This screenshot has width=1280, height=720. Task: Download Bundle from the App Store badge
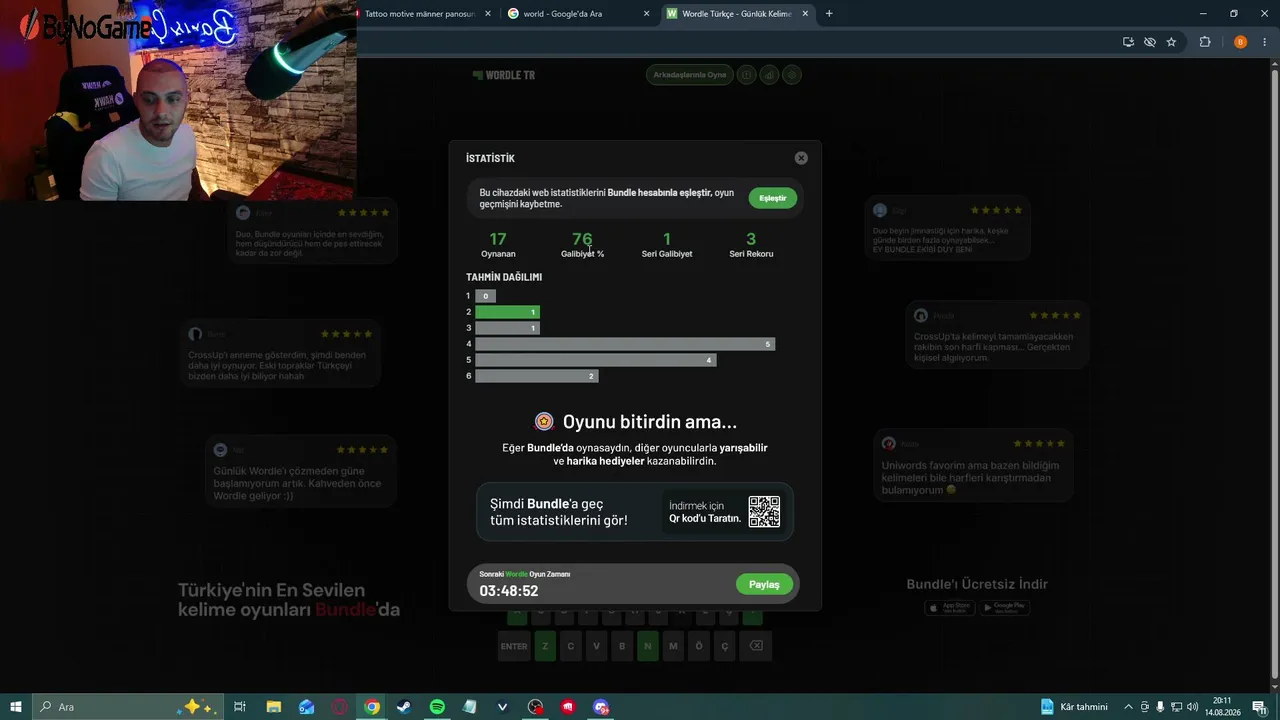point(950,607)
